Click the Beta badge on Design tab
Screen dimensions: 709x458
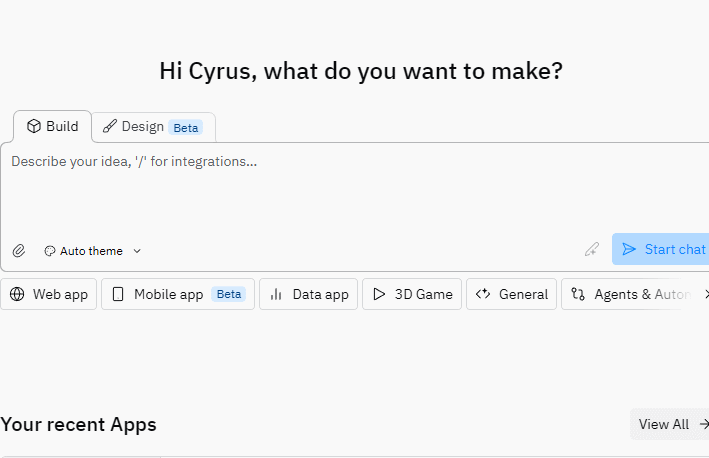185,128
